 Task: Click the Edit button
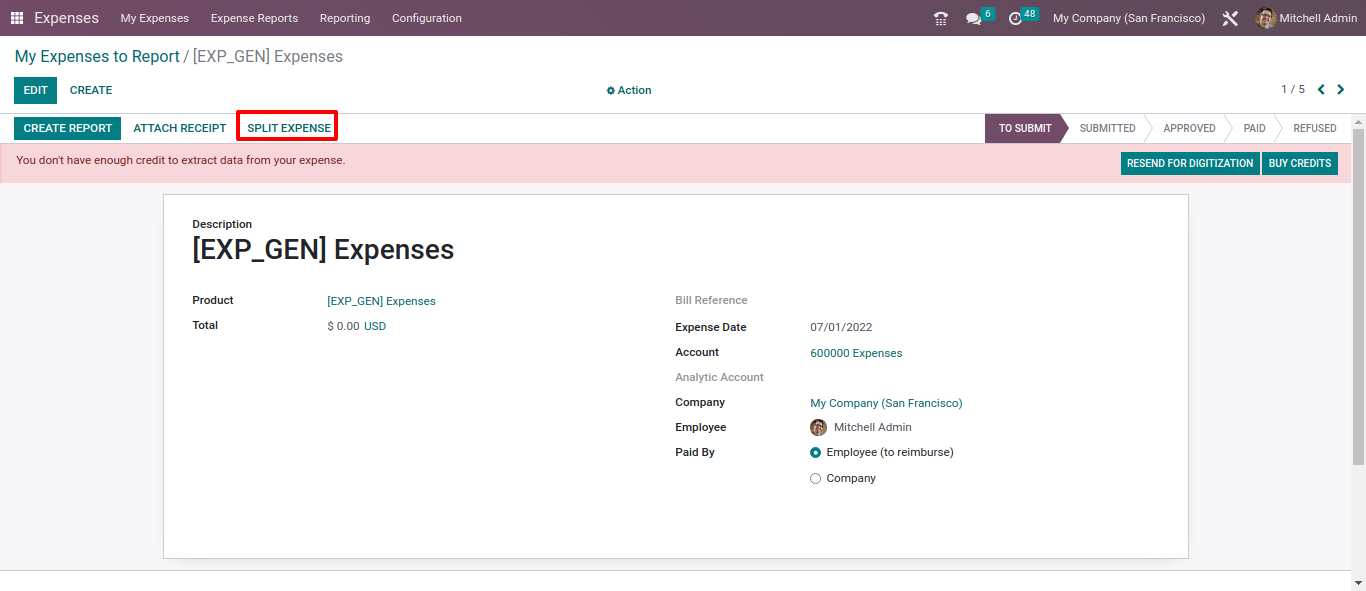35,90
